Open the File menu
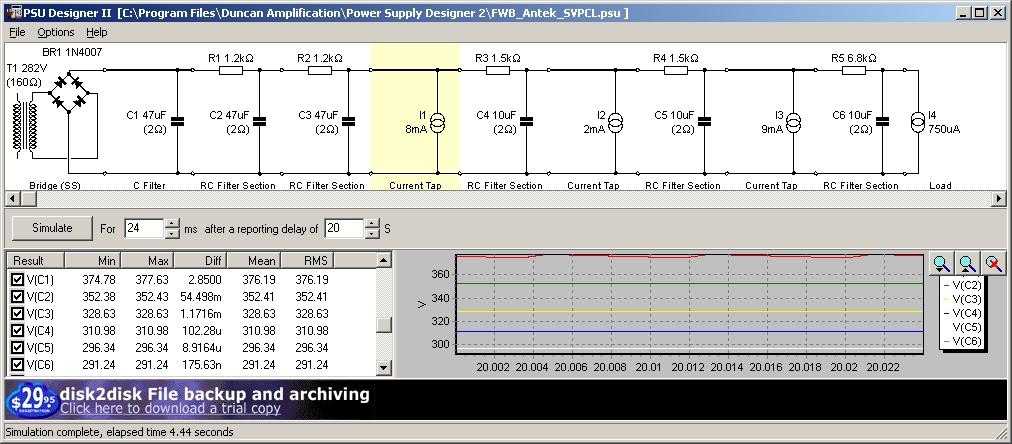 click(x=17, y=32)
